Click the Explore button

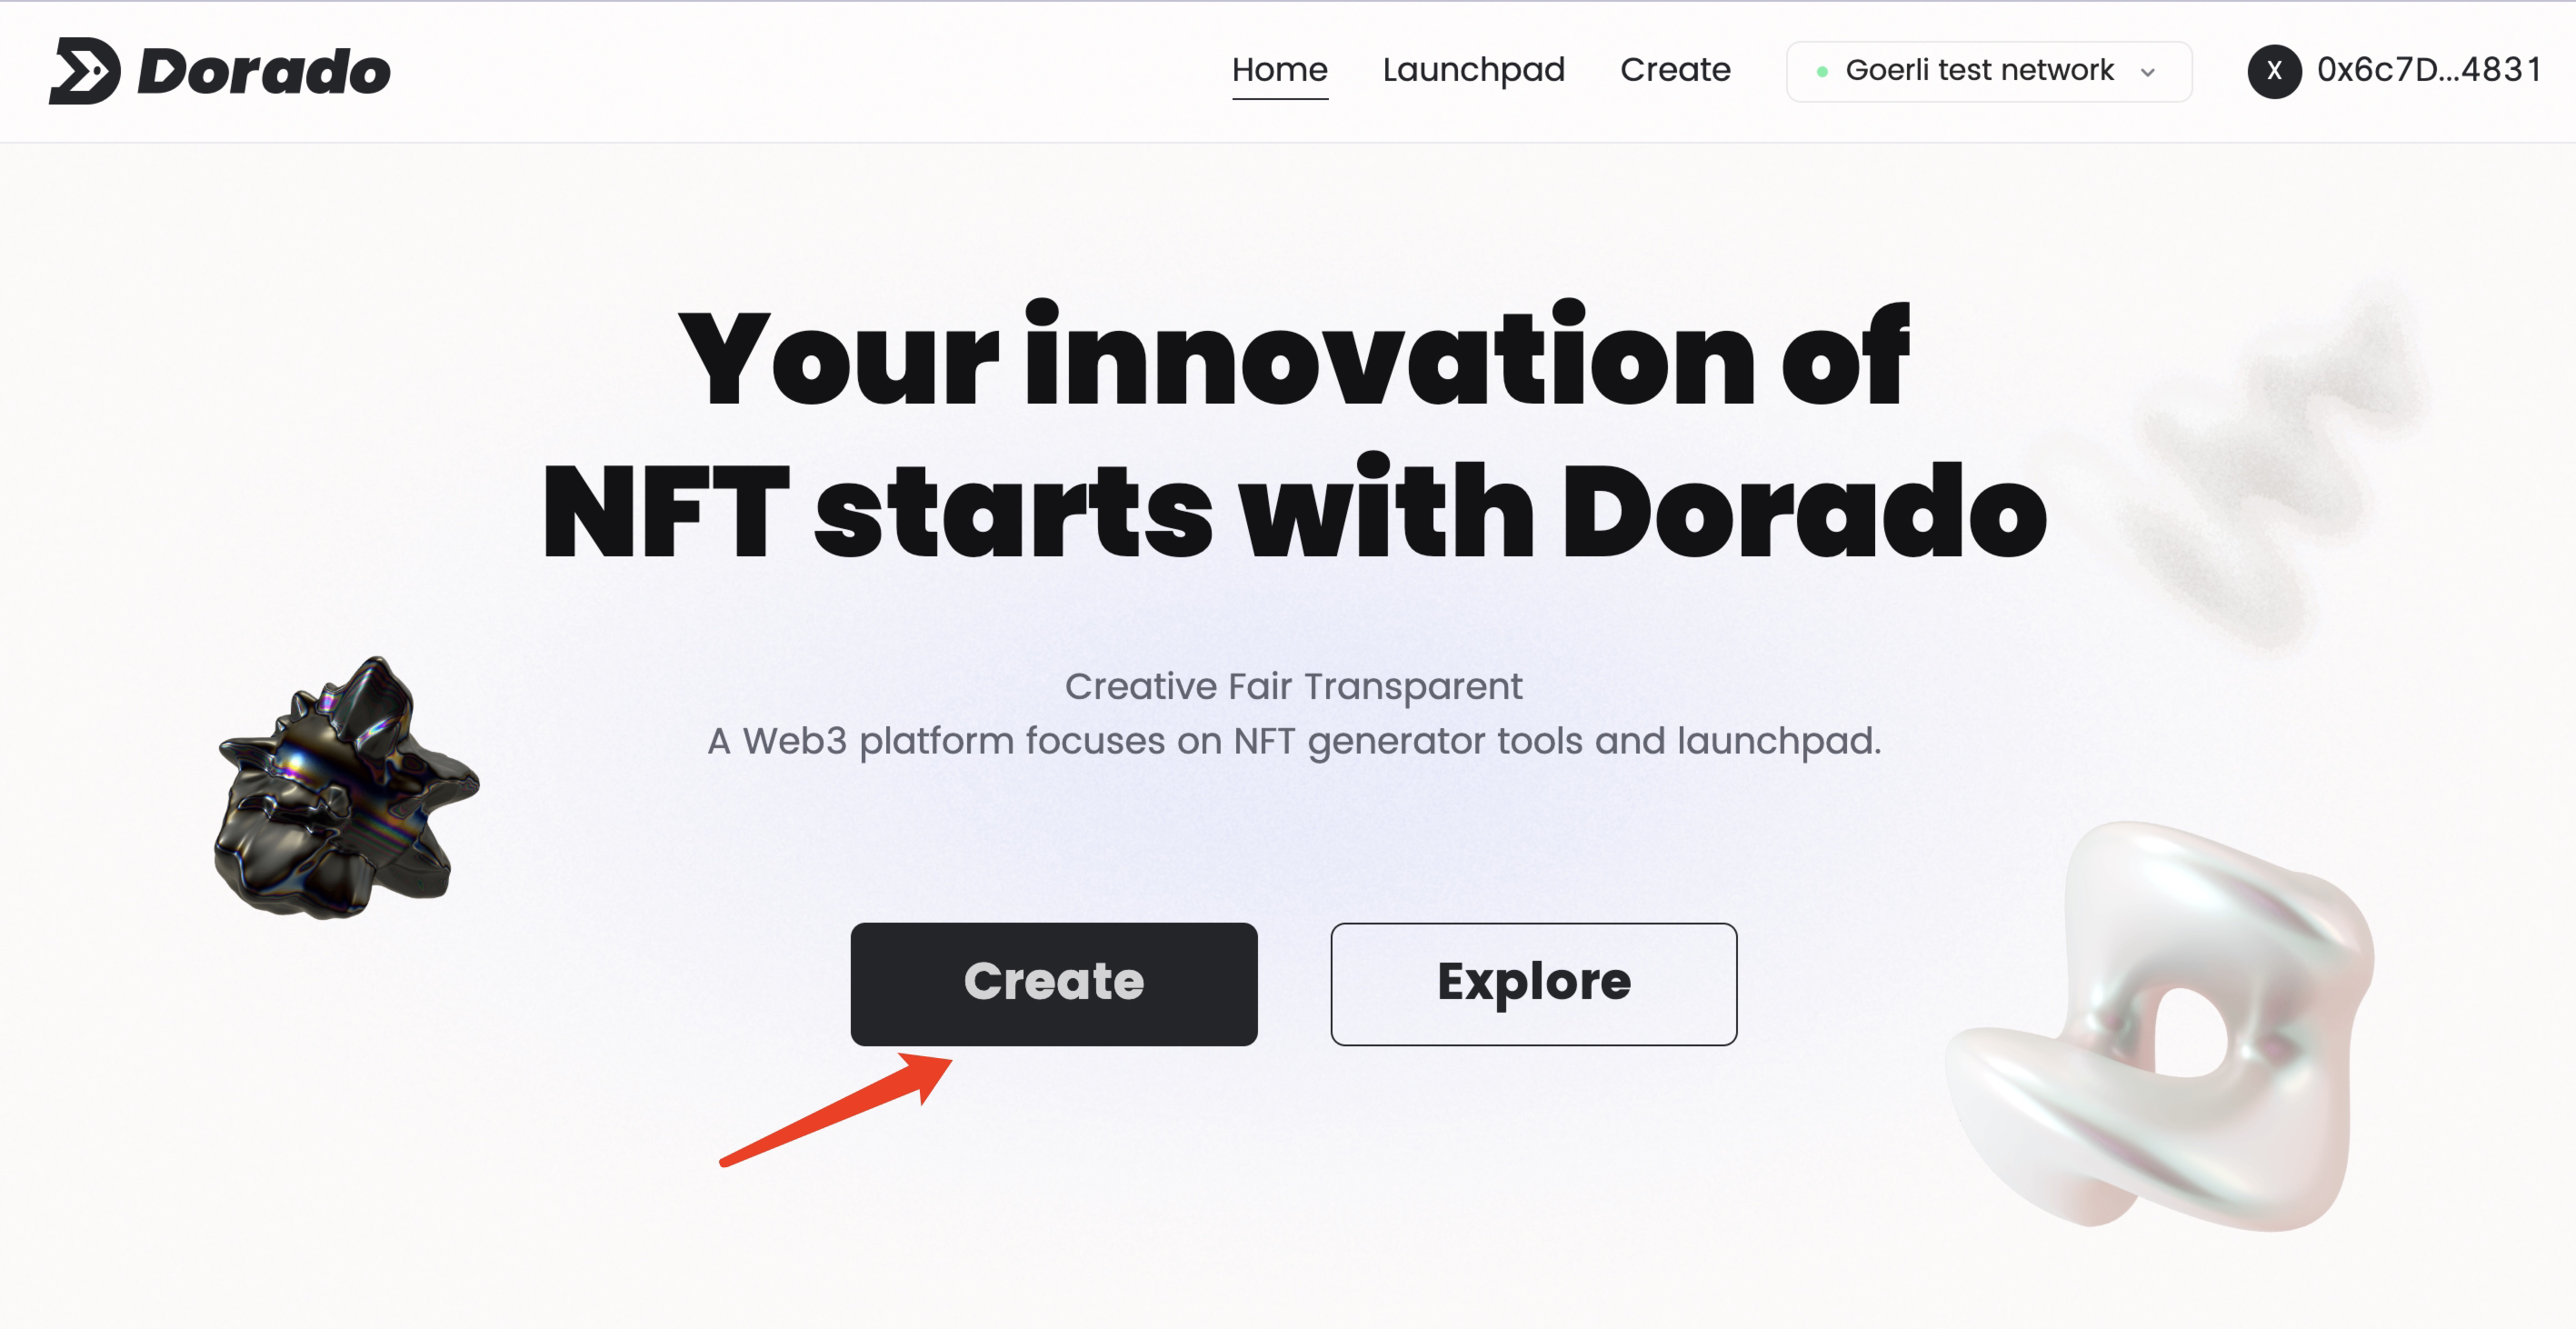(1533, 984)
